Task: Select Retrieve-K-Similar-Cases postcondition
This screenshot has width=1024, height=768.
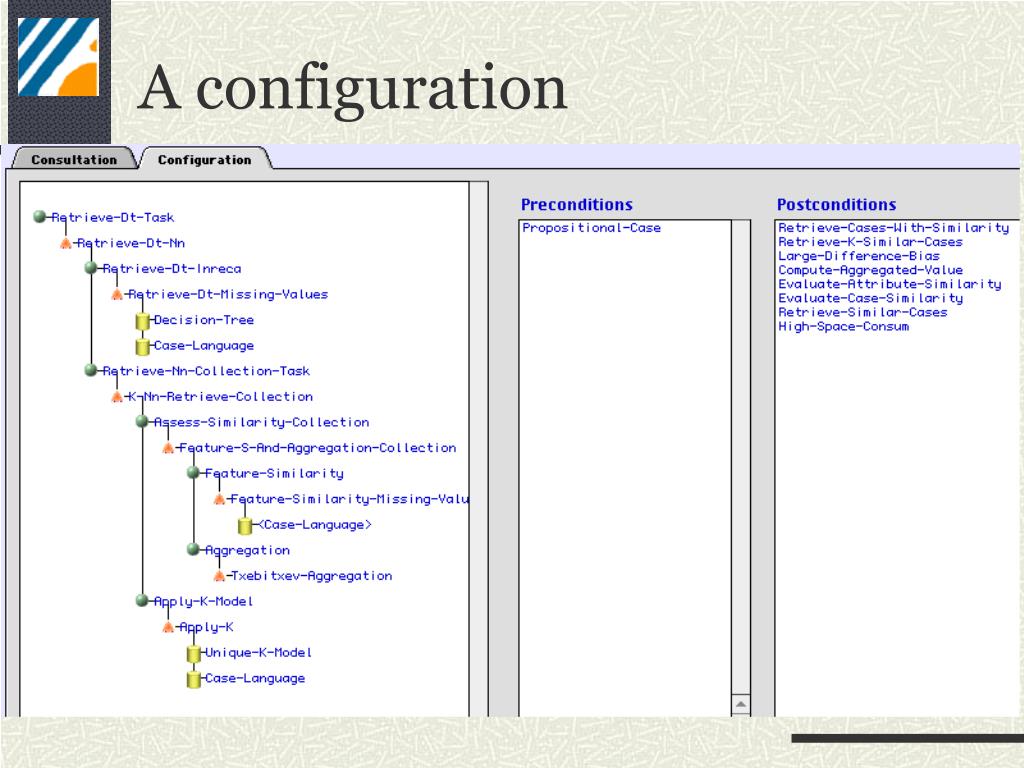Action: coord(870,242)
